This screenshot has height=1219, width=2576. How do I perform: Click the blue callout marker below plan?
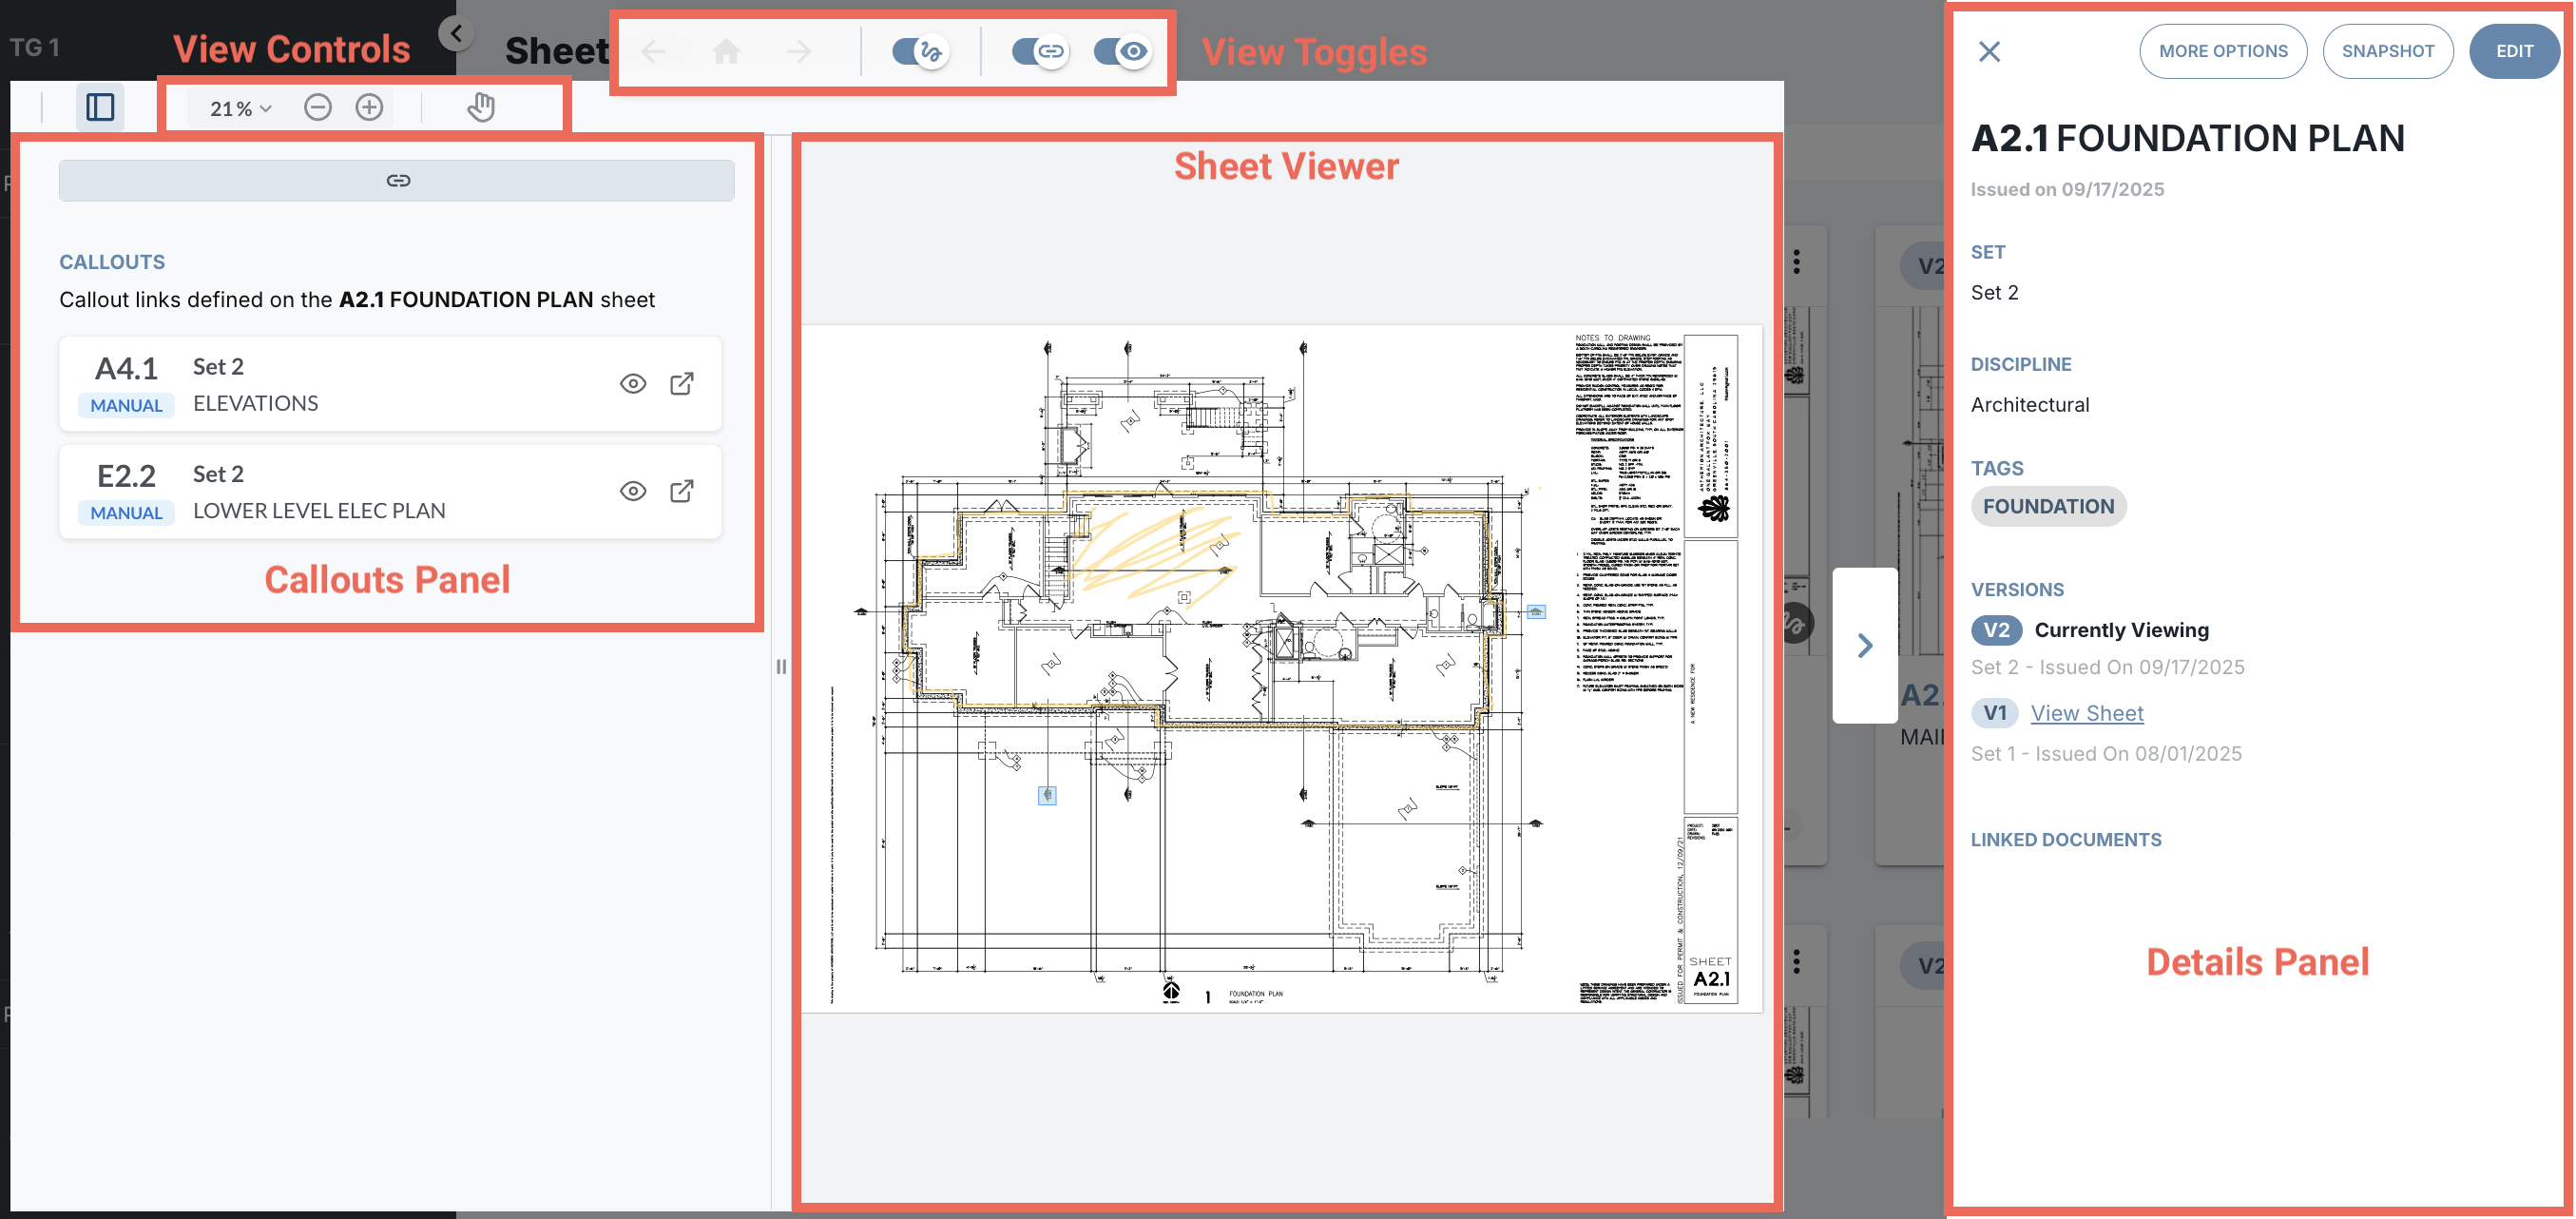pyautogui.click(x=1047, y=795)
